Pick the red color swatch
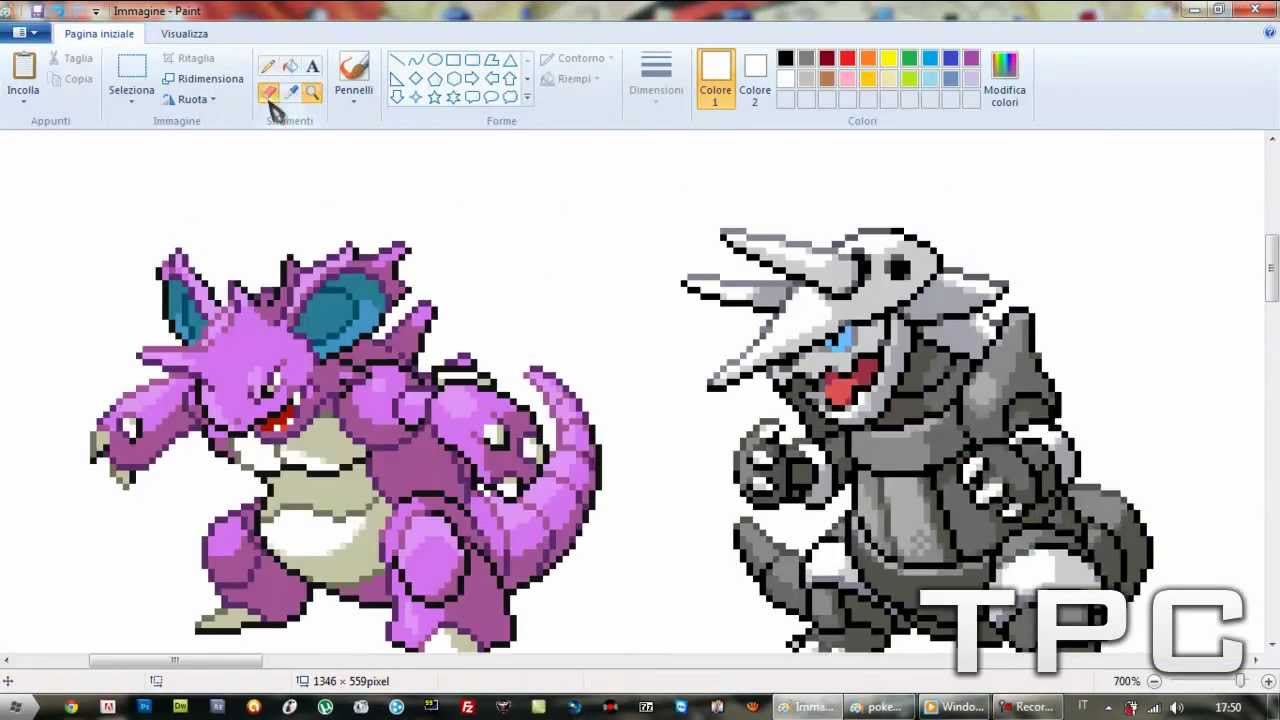Image resolution: width=1280 pixels, height=720 pixels. (x=848, y=58)
